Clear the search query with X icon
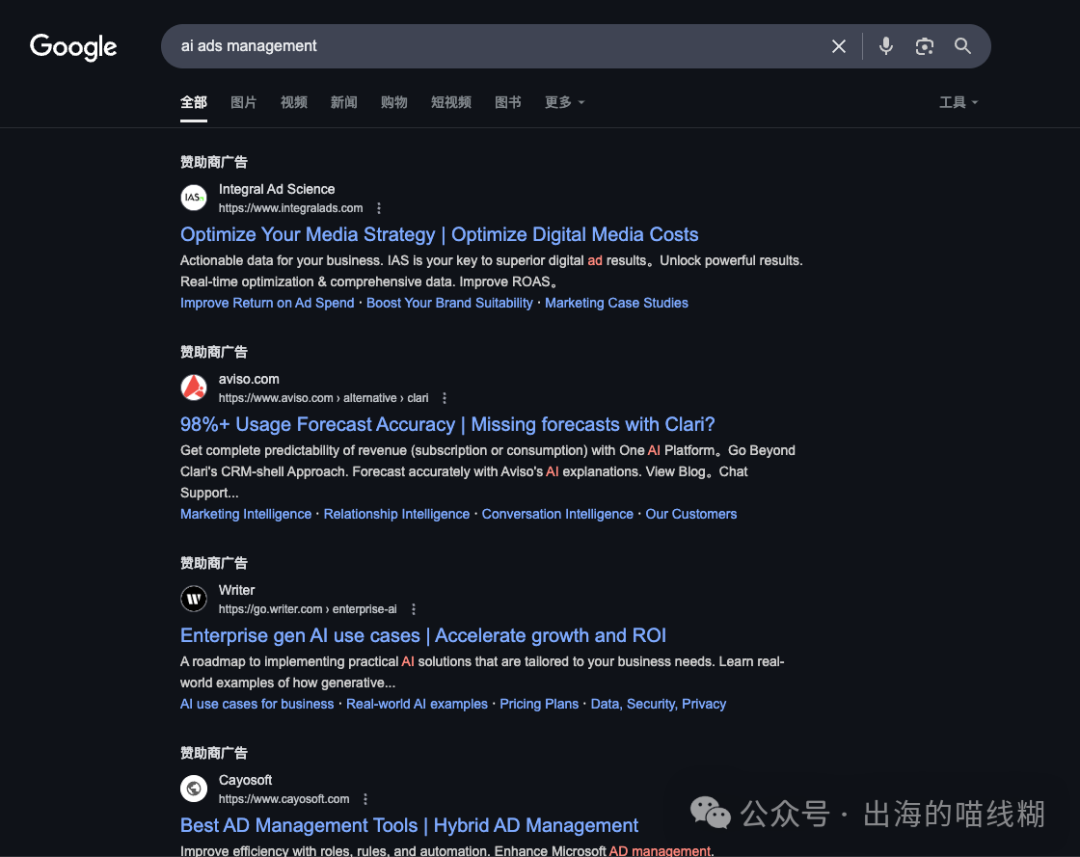Image resolution: width=1080 pixels, height=857 pixels. [838, 46]
